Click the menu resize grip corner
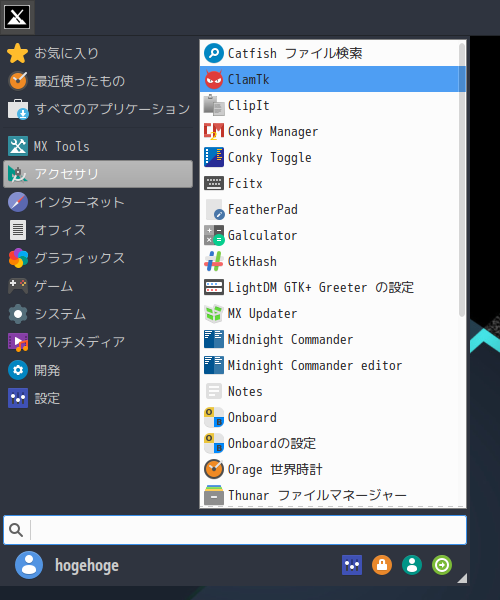The width and height of the screenshot is (500, 600). click(x=462, y=578)
